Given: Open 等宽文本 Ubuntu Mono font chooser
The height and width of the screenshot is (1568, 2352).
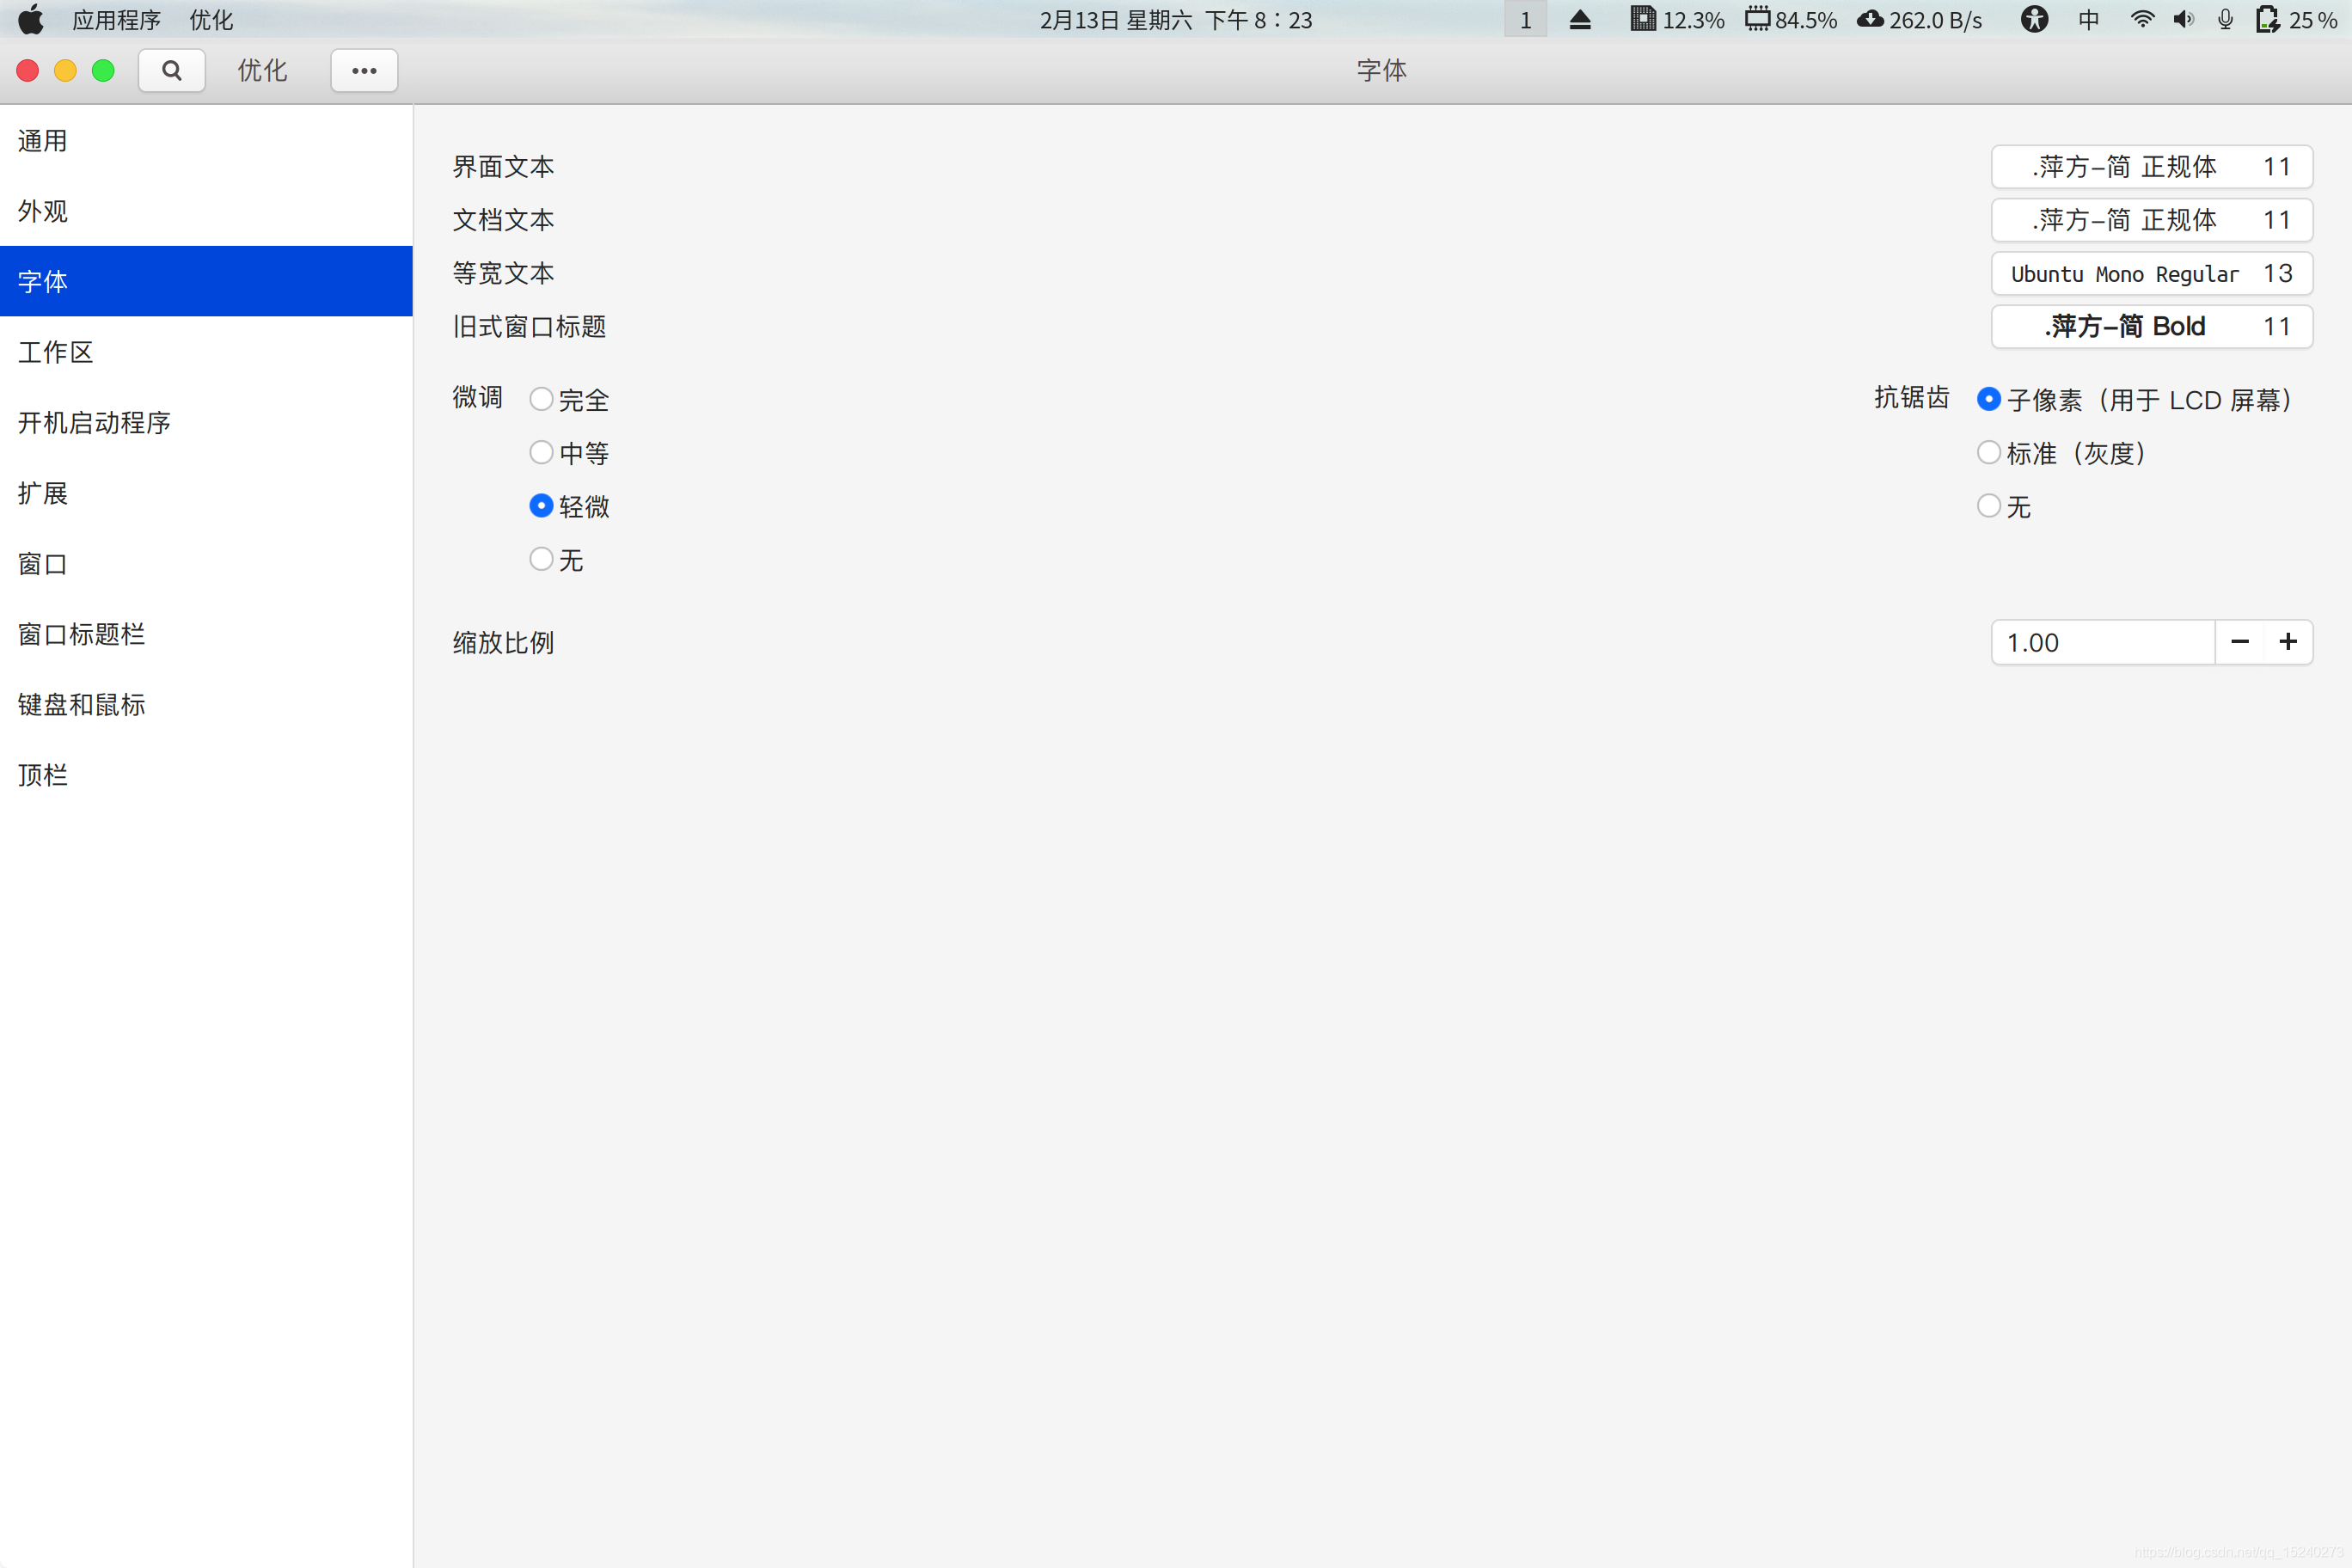Looking at the screenshot, I should (2152, 273).
